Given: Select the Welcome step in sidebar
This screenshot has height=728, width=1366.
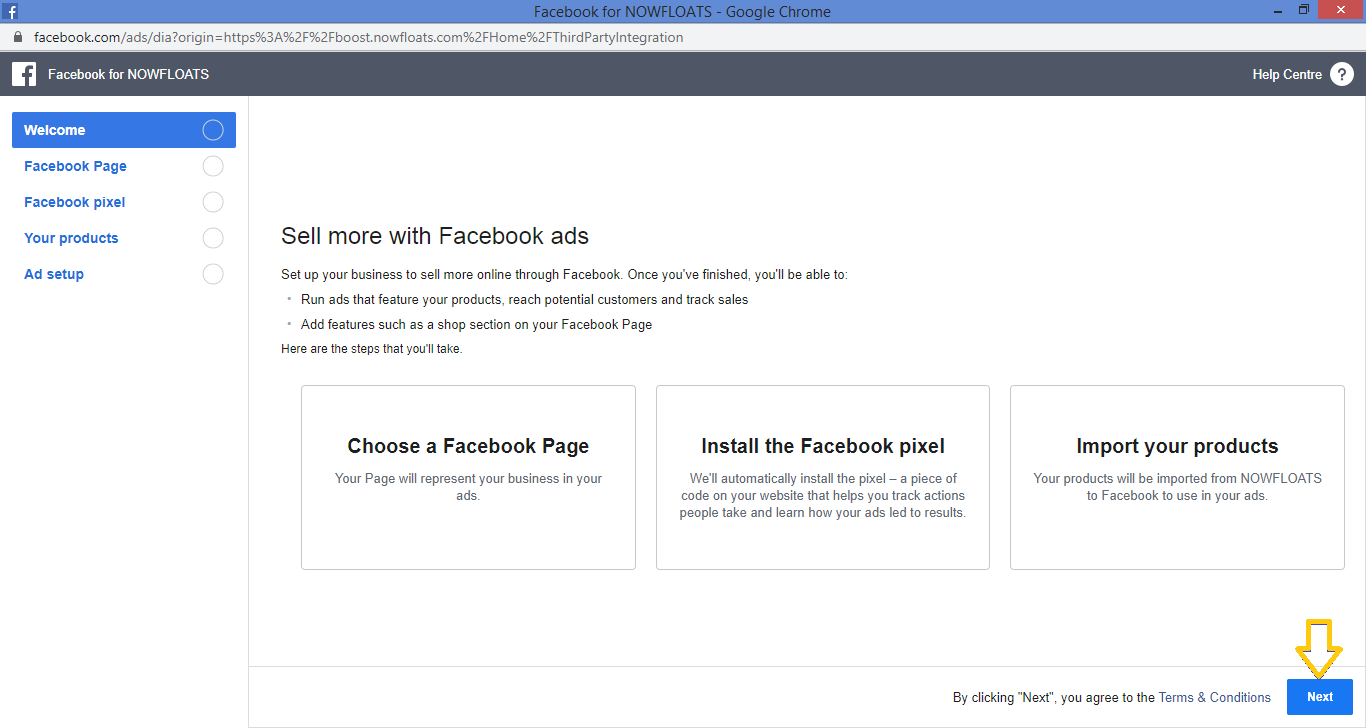Looking at the screenshot, I should click(124, 130).
